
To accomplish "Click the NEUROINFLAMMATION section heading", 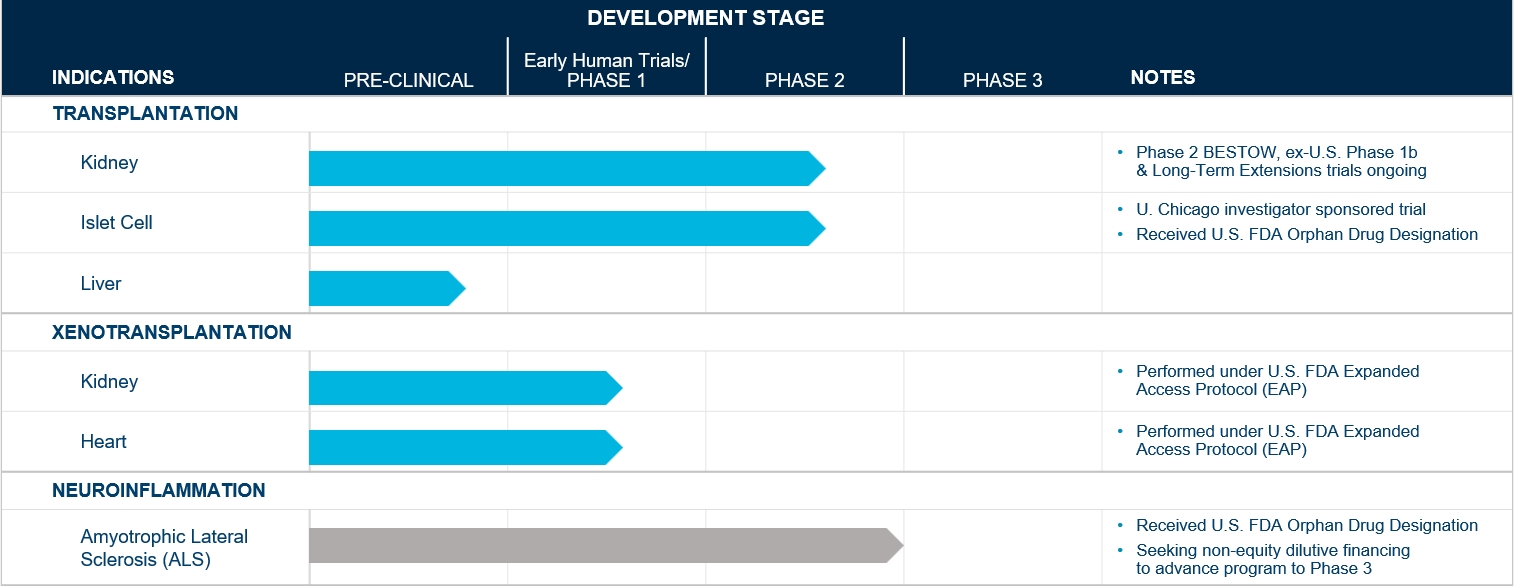I will (x=159, y=491).
